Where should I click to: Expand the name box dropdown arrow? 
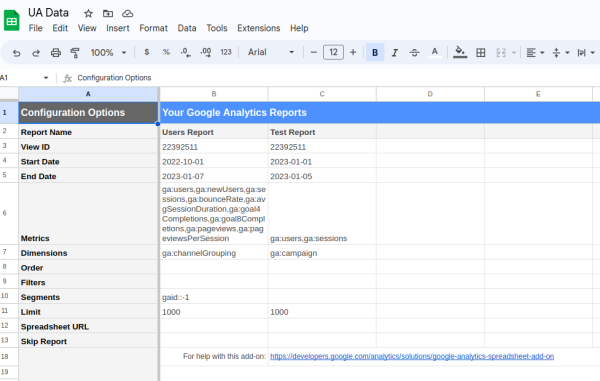coord(46,78)
